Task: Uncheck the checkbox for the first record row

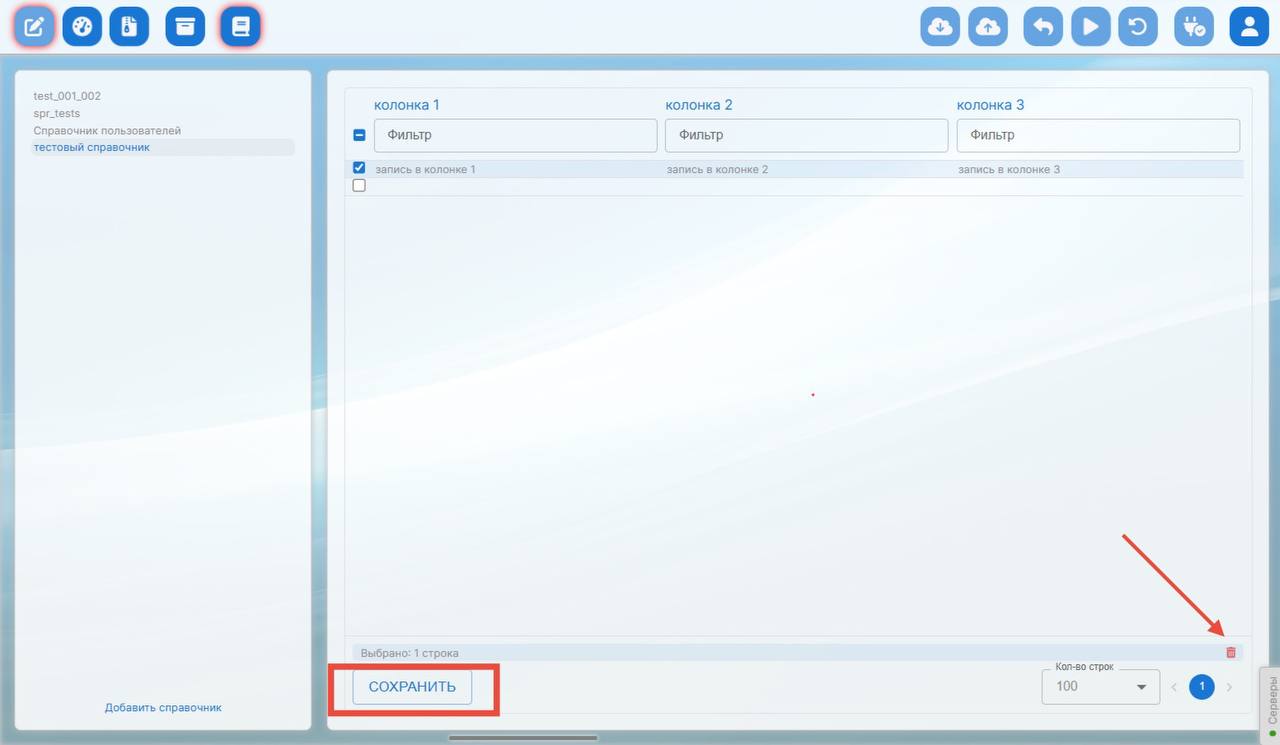Action: click(359, 168)
